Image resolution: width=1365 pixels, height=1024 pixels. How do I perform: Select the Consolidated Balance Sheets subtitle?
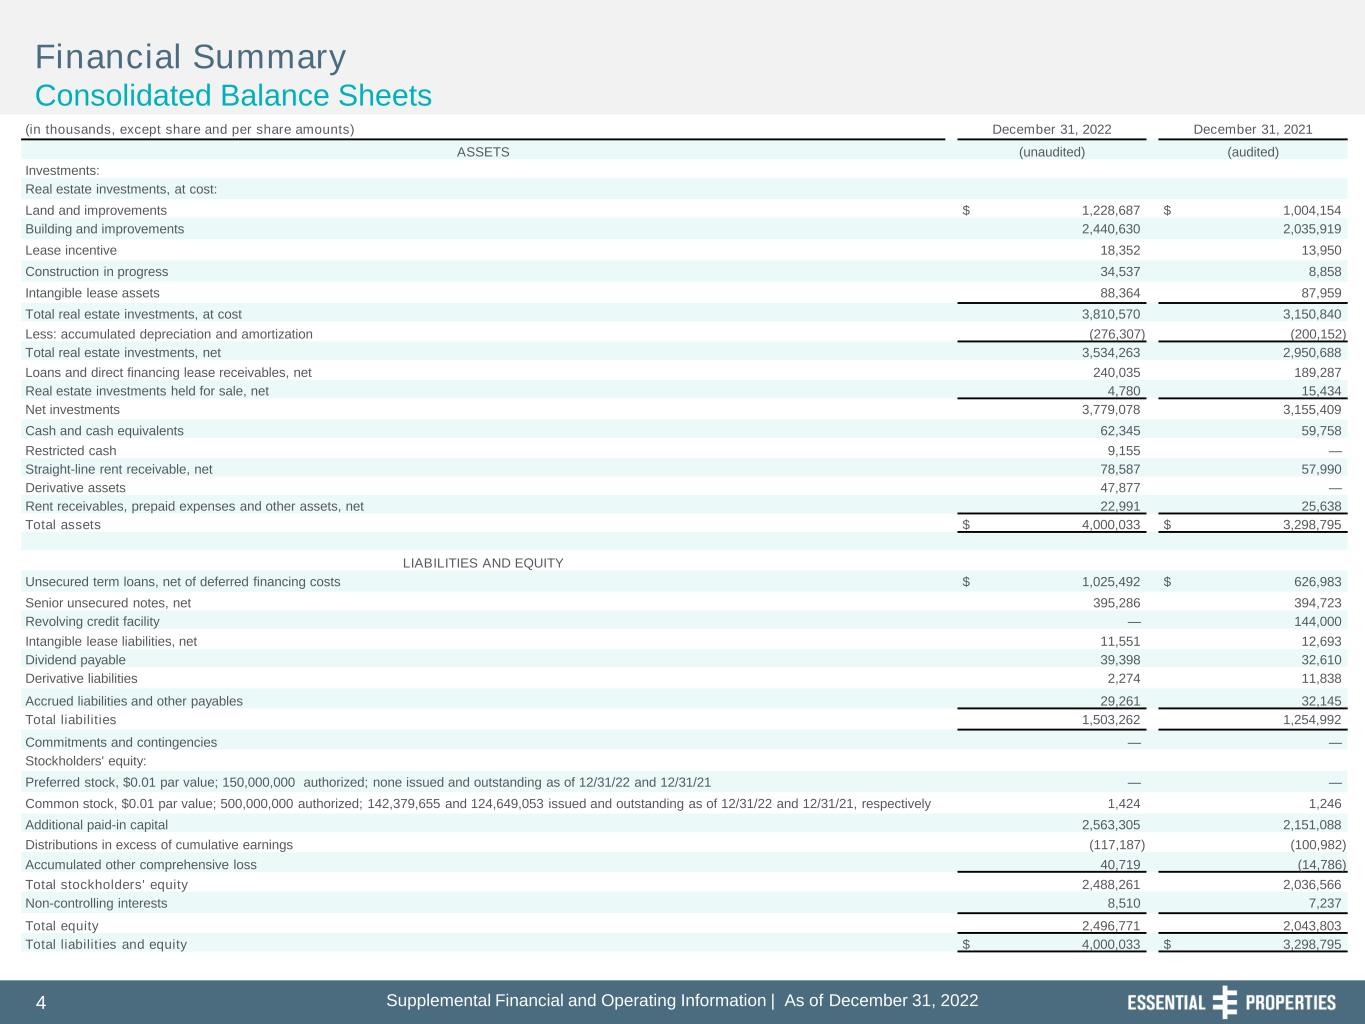(233, 96)
